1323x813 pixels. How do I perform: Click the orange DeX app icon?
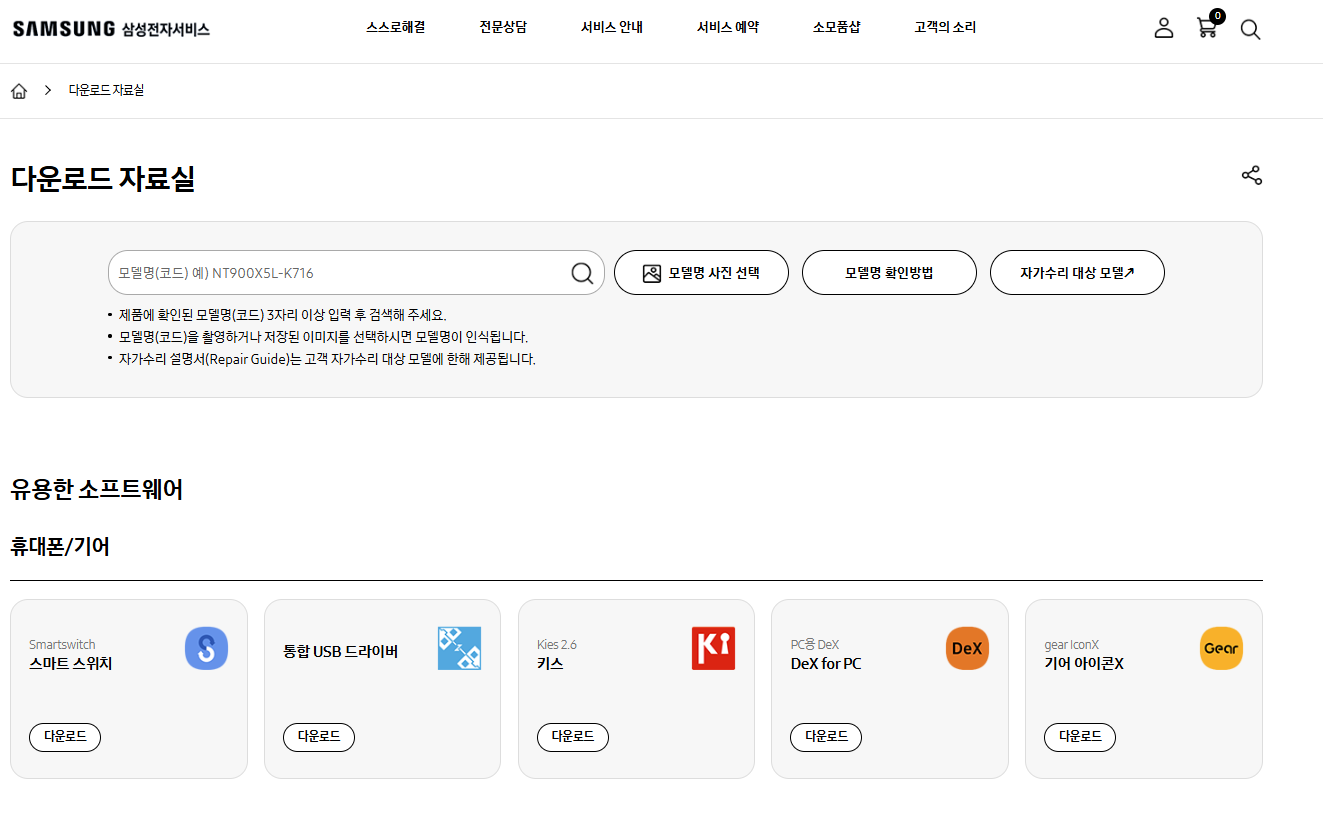[x=967, y=648]
